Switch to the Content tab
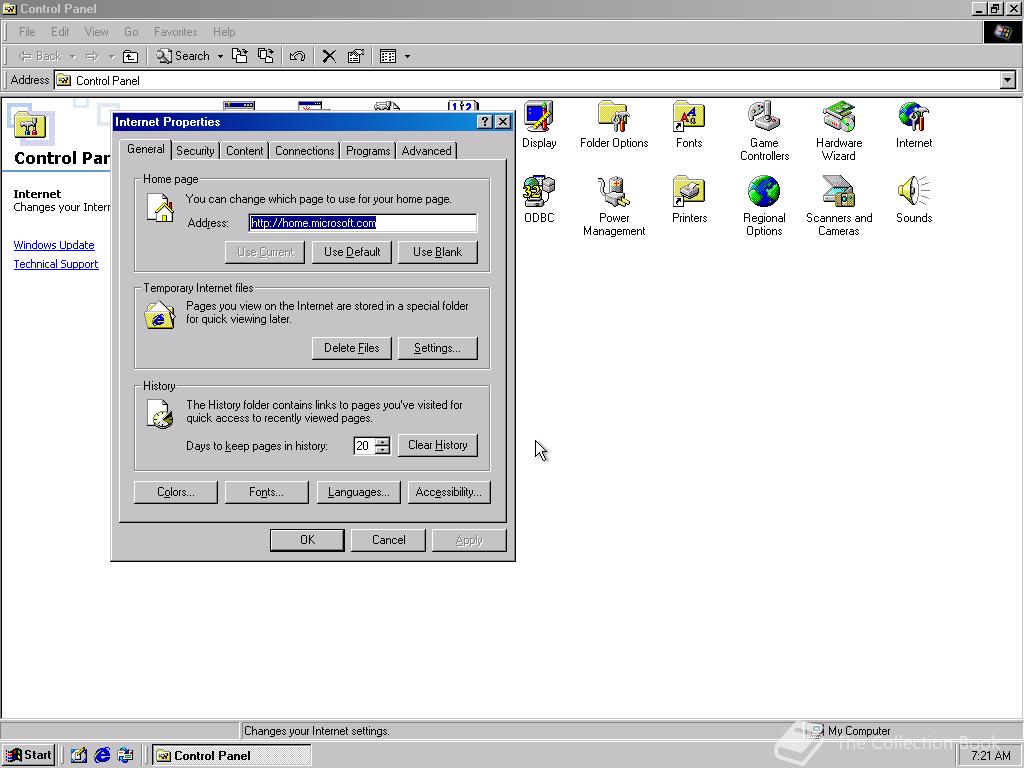This screenshot has height=768, width=1024. tap(245, 151)
